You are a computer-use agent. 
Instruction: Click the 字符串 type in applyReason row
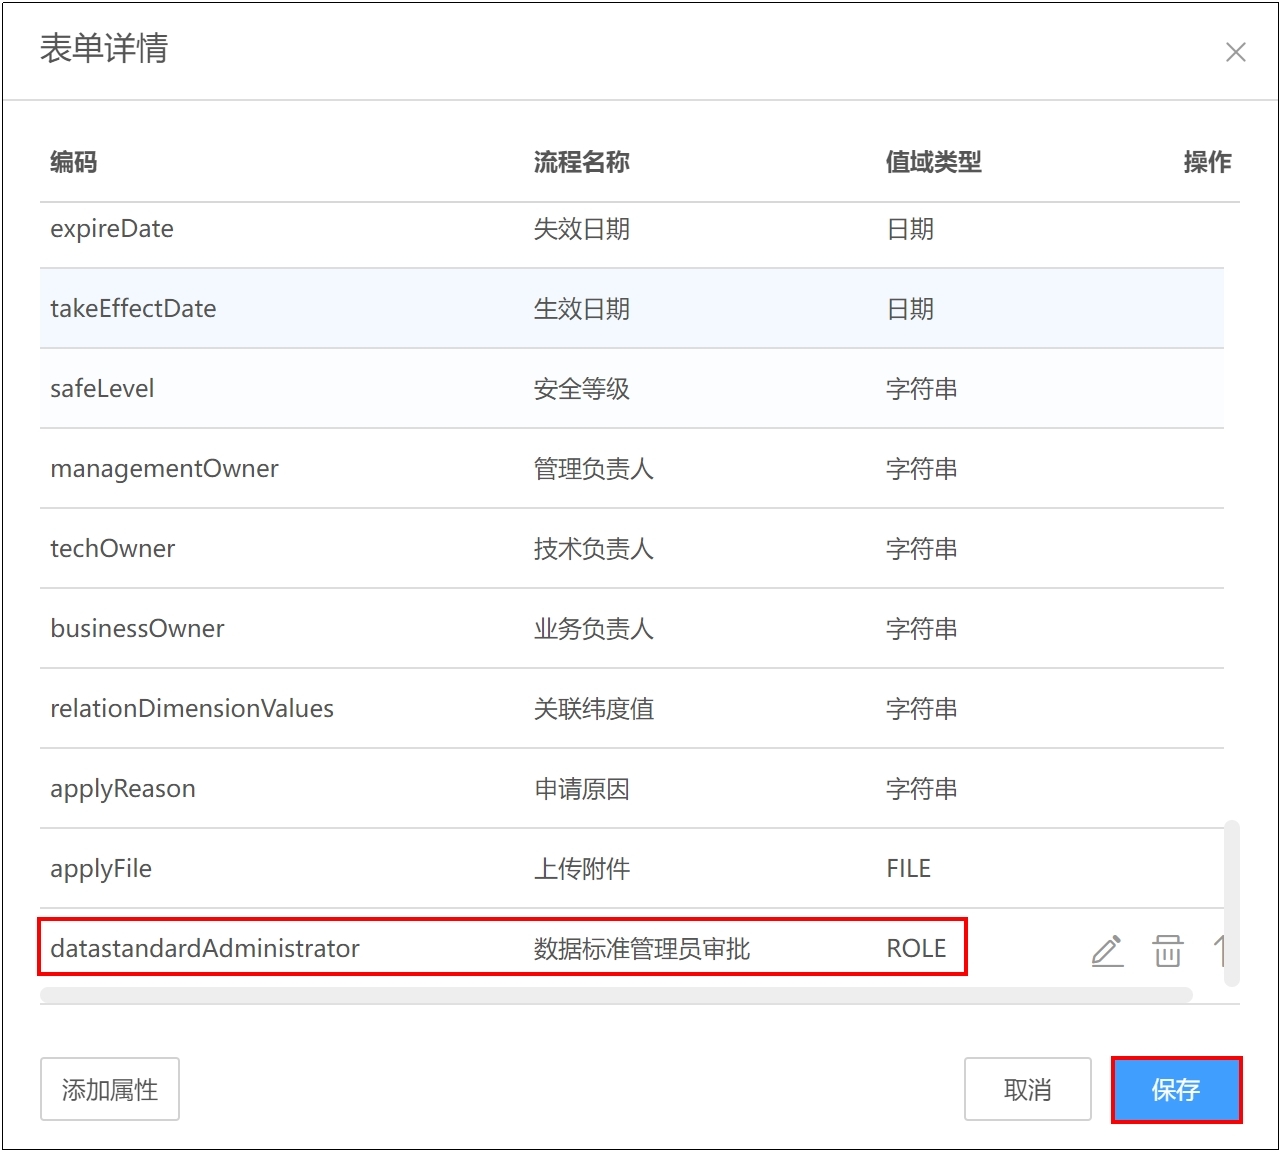[922, 789]
